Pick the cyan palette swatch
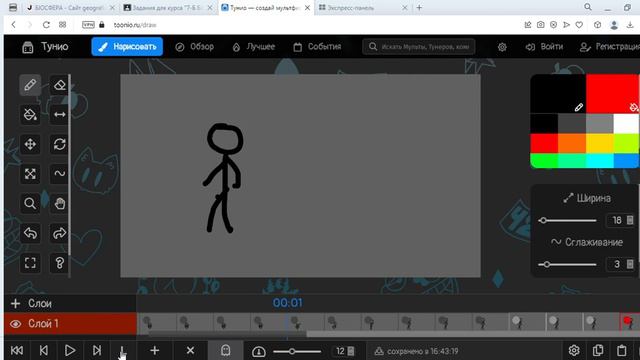The width and height of the screenshot is (640, 360). click(599, 160)
